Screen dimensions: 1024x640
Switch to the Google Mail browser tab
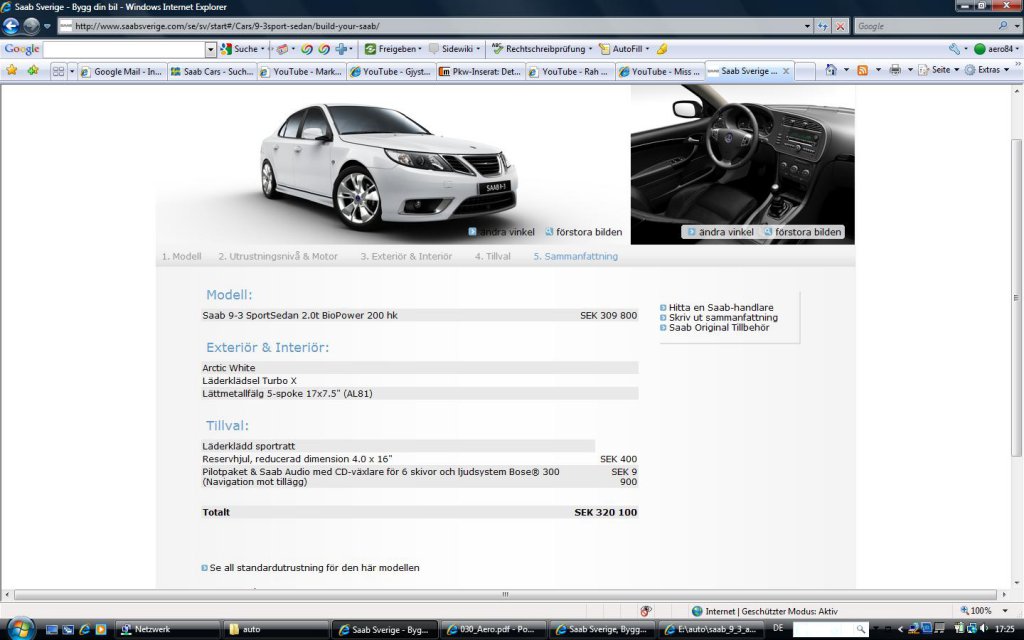pos(121,72)
